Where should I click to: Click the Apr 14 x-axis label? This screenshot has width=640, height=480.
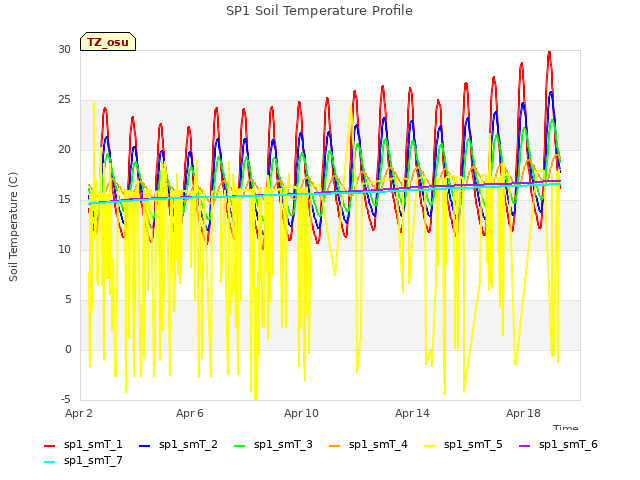(x=412, y=413)
